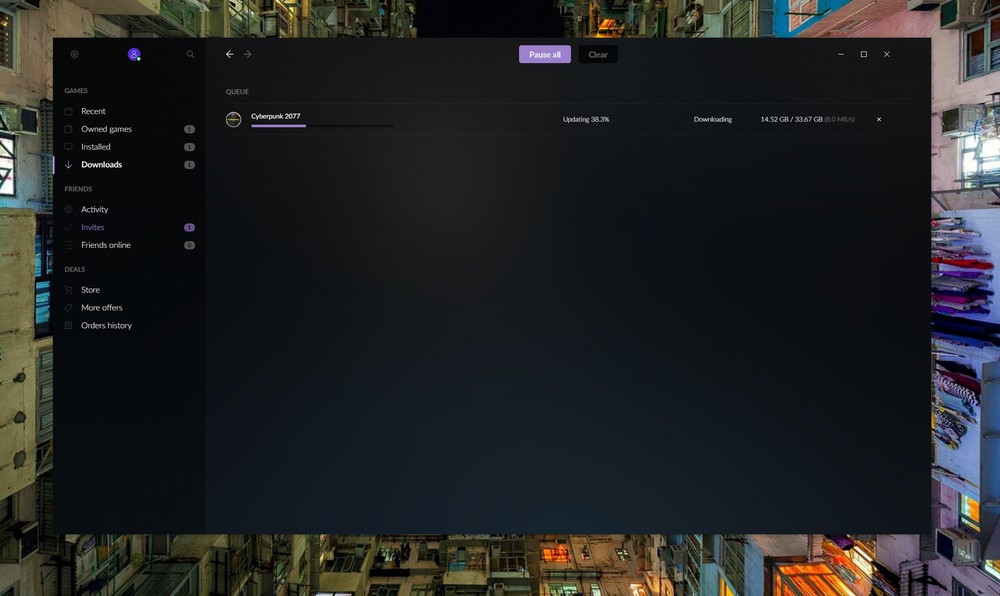The width and height of the screenshot is (1000, 596).
Task: Cancel the Cyberpunk 2077 download
Action: [x=879, y=119]
